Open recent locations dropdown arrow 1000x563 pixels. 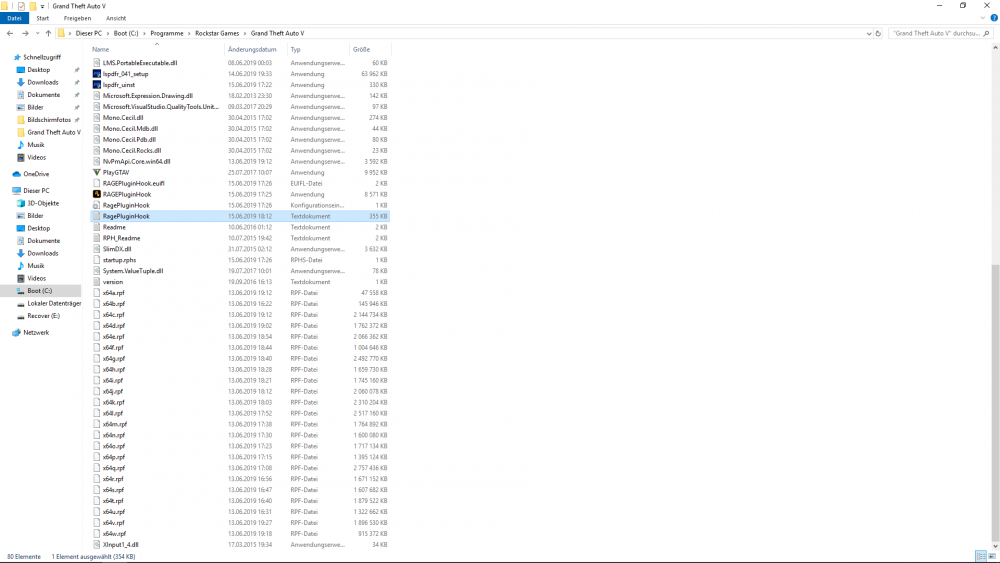point(37,33)
